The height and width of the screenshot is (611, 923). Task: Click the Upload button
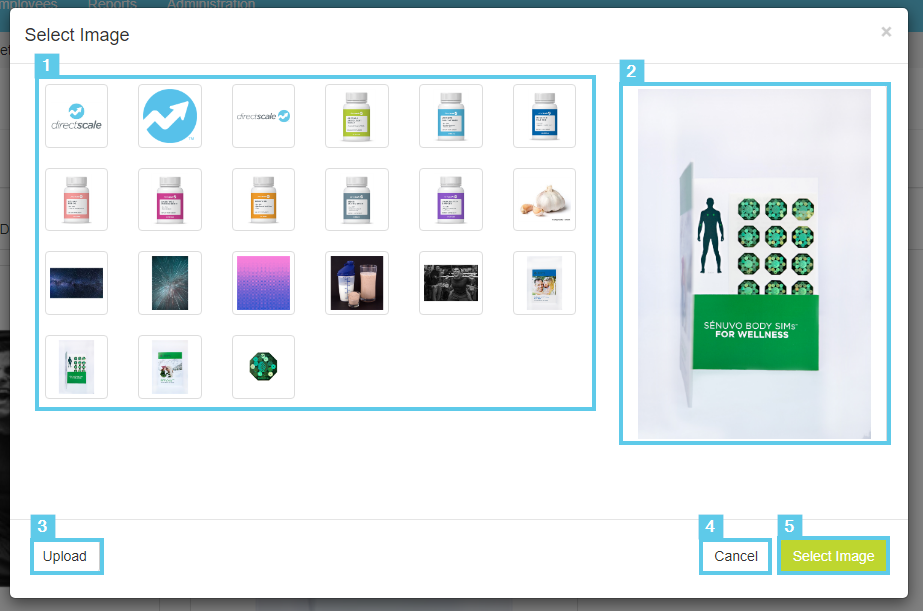pyautogui.click(x=65, y=556)
